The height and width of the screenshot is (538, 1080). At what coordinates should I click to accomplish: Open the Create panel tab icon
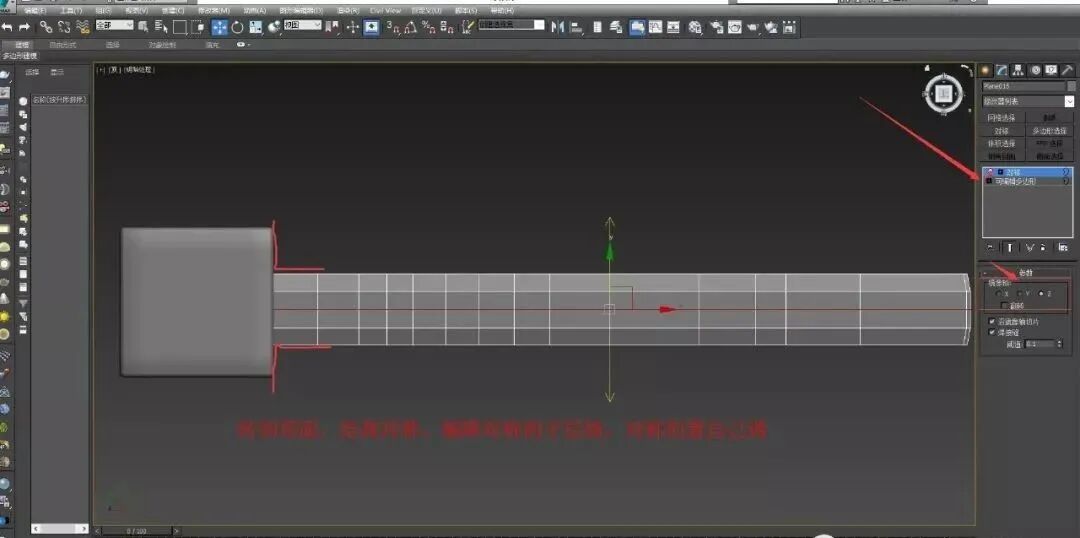(984, 70)
